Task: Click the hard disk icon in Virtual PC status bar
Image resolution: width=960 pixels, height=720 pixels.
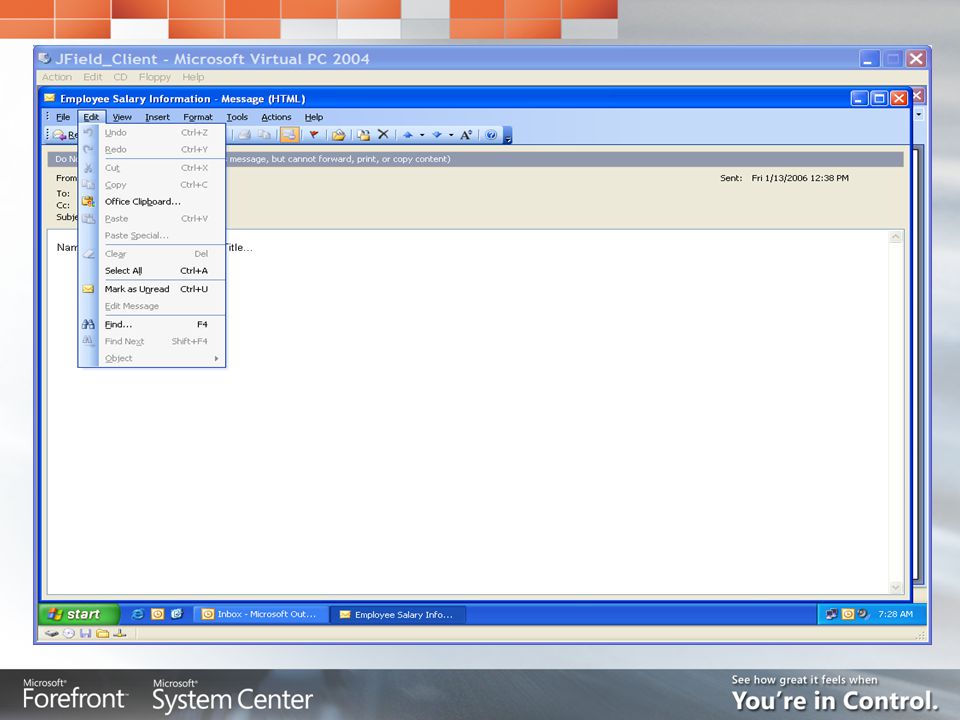Action: coord(51,634)
